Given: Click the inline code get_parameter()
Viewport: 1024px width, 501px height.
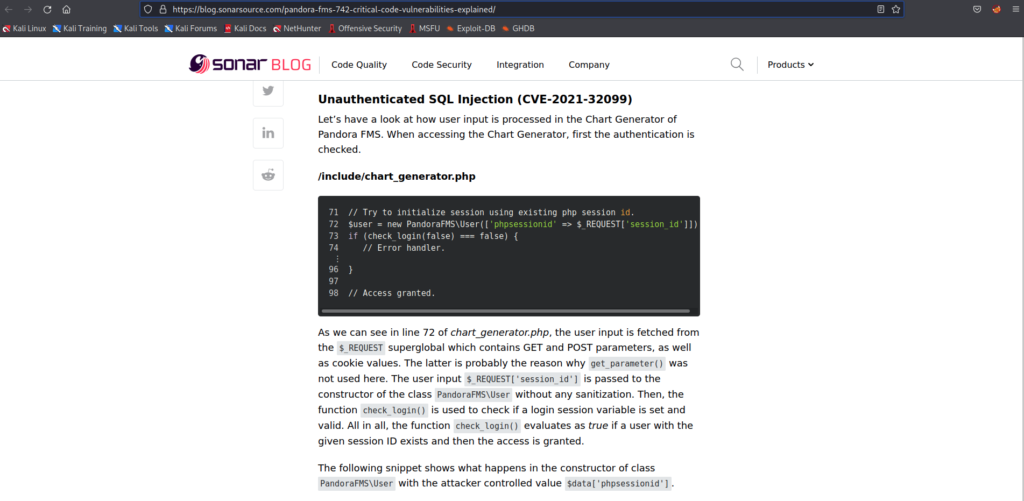Looking at the screenshot, I should 626,364.
